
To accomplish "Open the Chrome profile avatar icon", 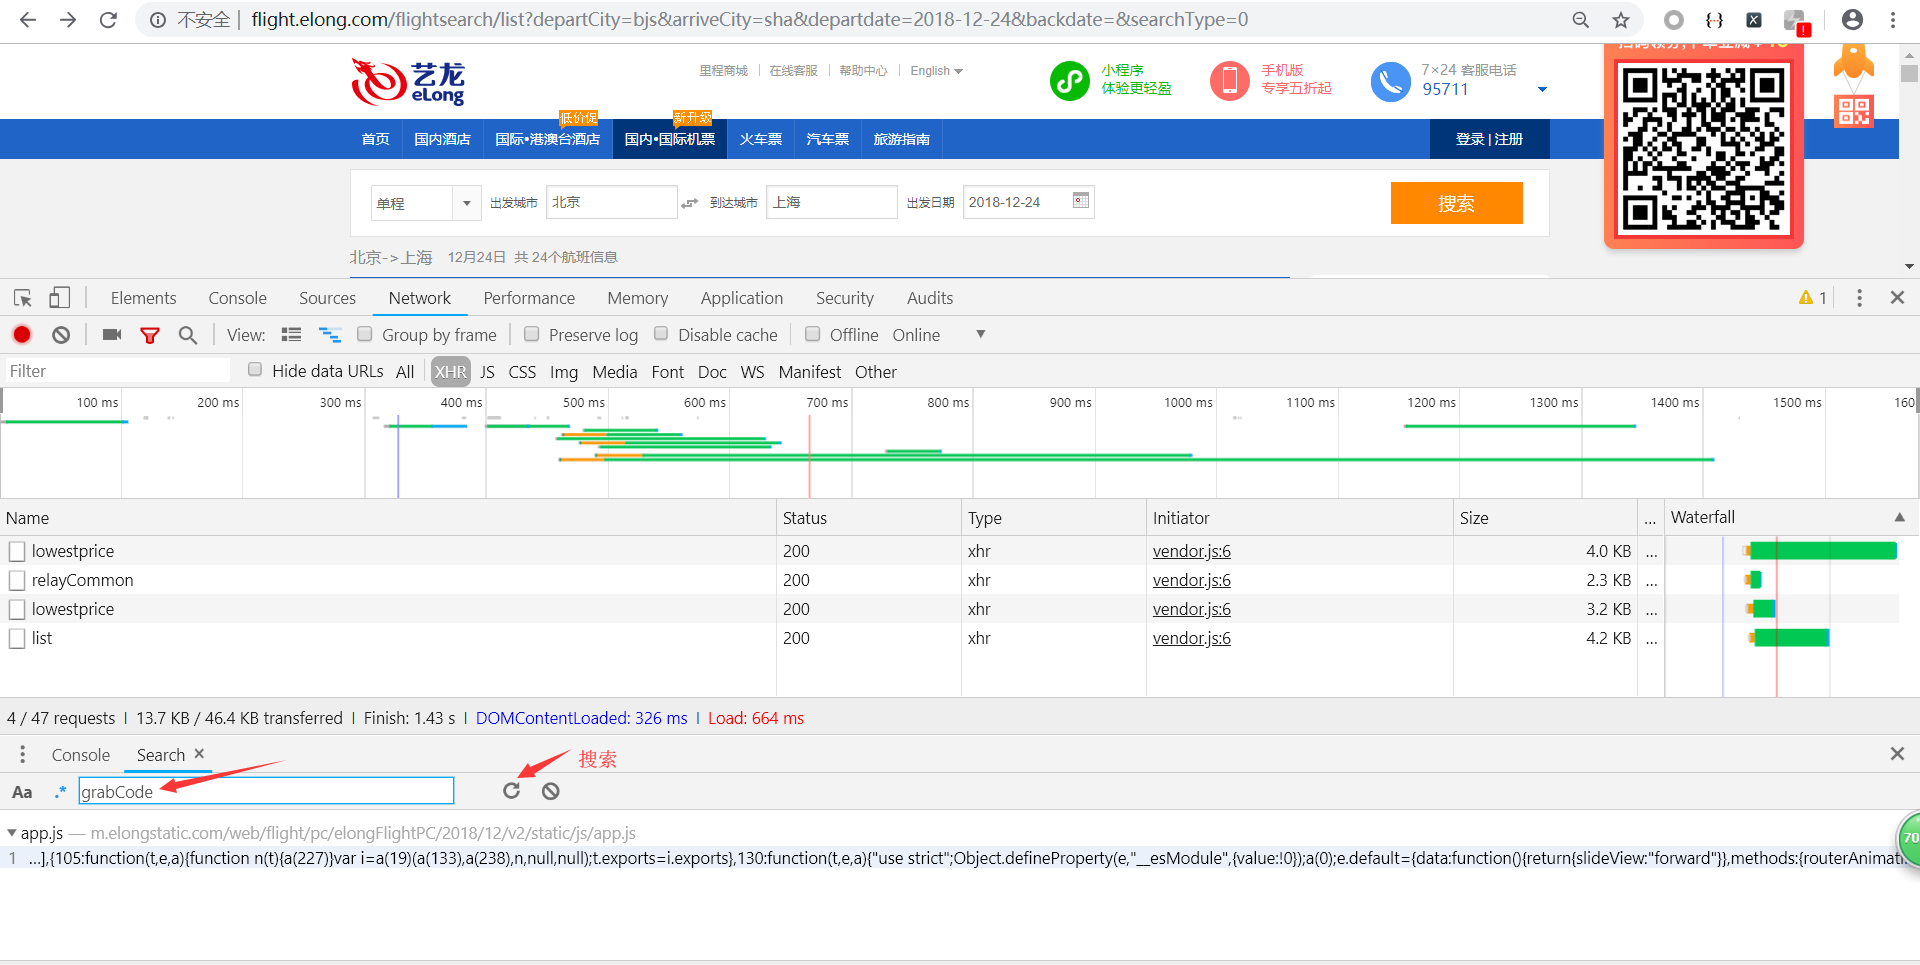I will click(1852, 20).
